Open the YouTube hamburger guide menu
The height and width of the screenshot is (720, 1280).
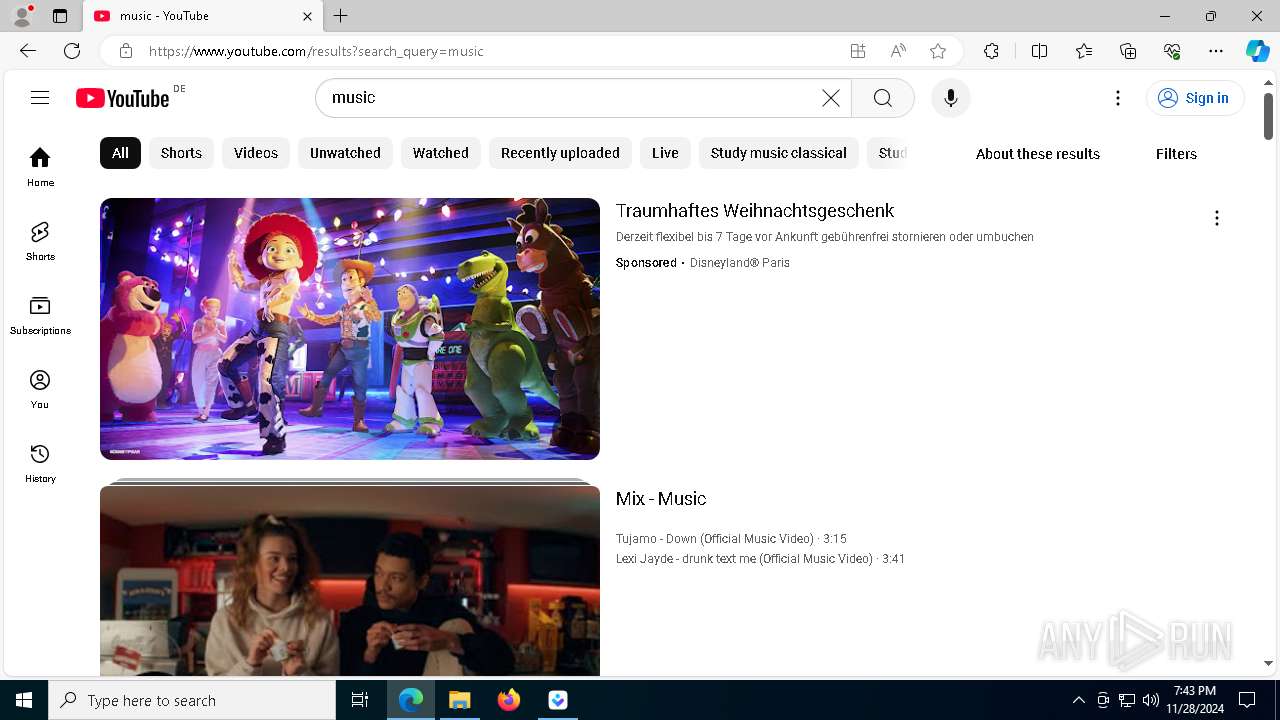40,97
